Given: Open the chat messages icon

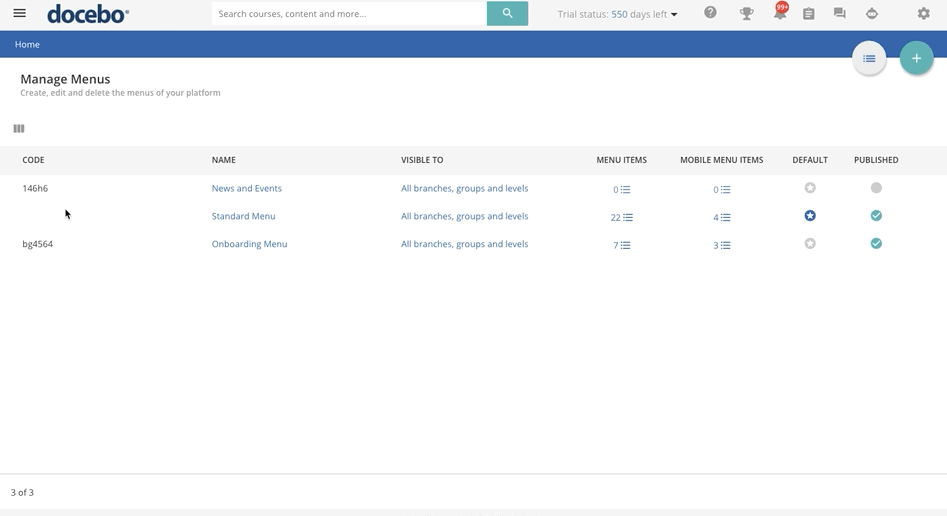Looking at the screenshot, I should [839, 13].
